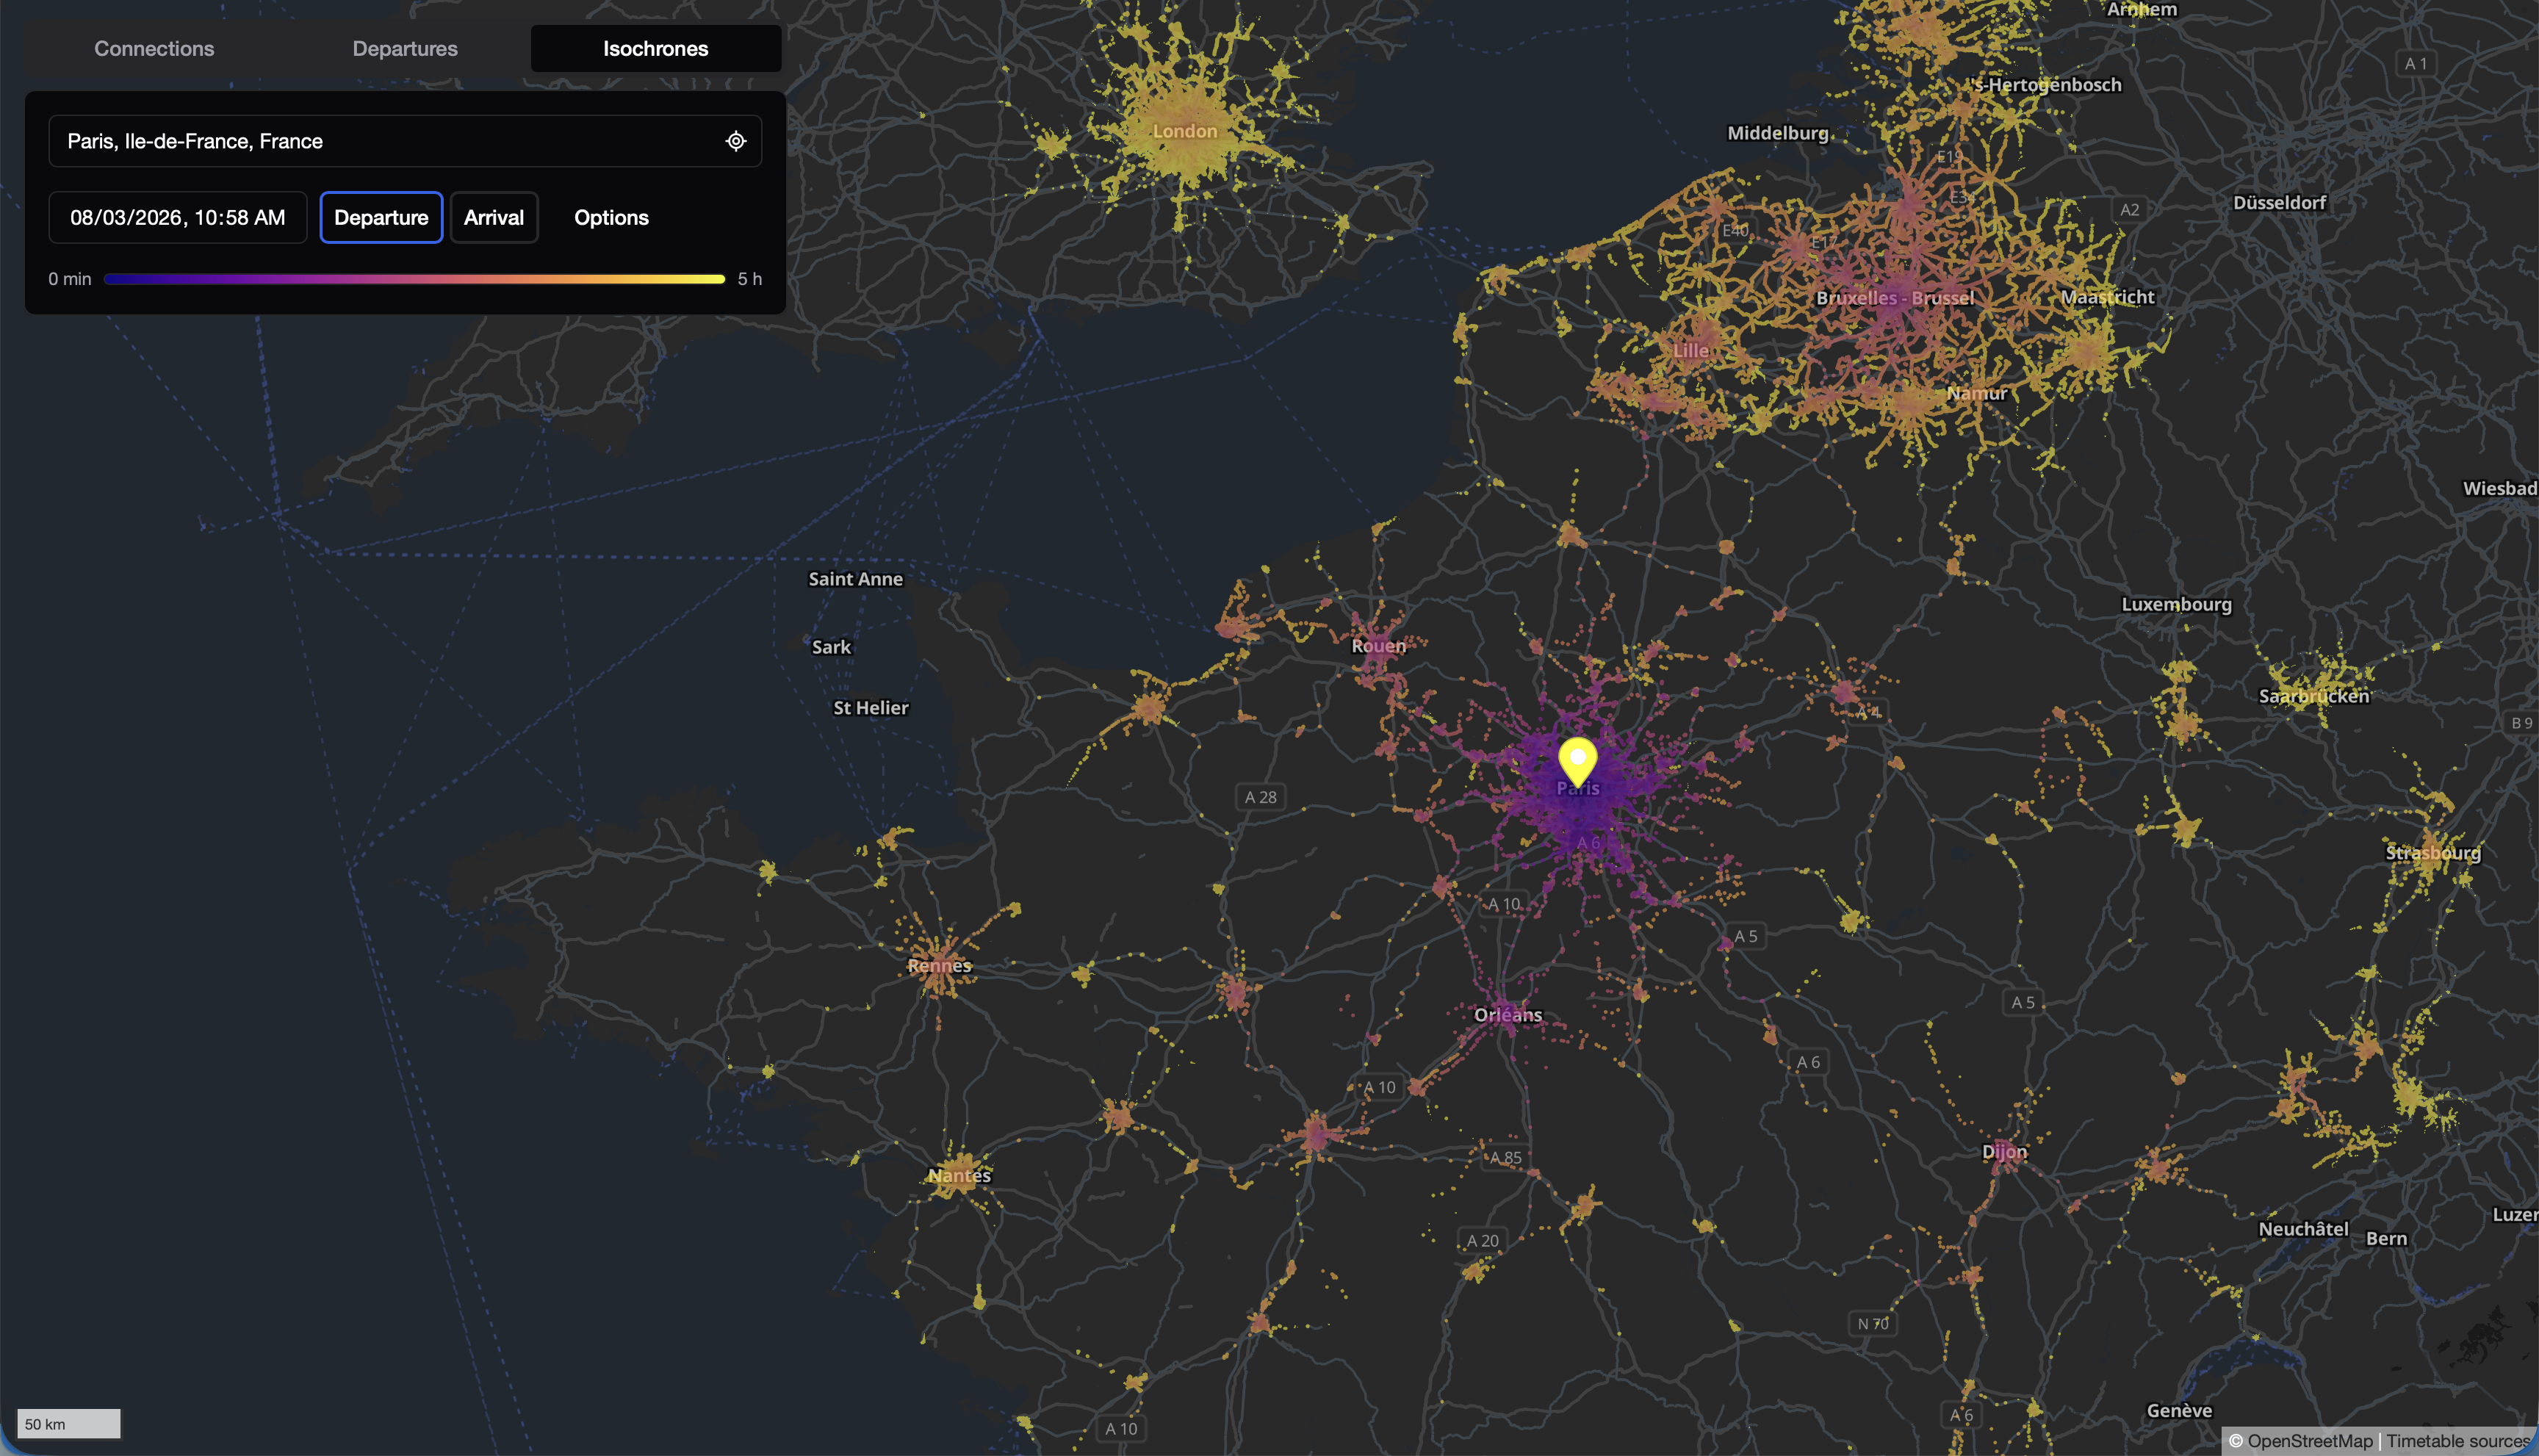
Task: Open the Connections tab
Action: [x=154, y=48]
